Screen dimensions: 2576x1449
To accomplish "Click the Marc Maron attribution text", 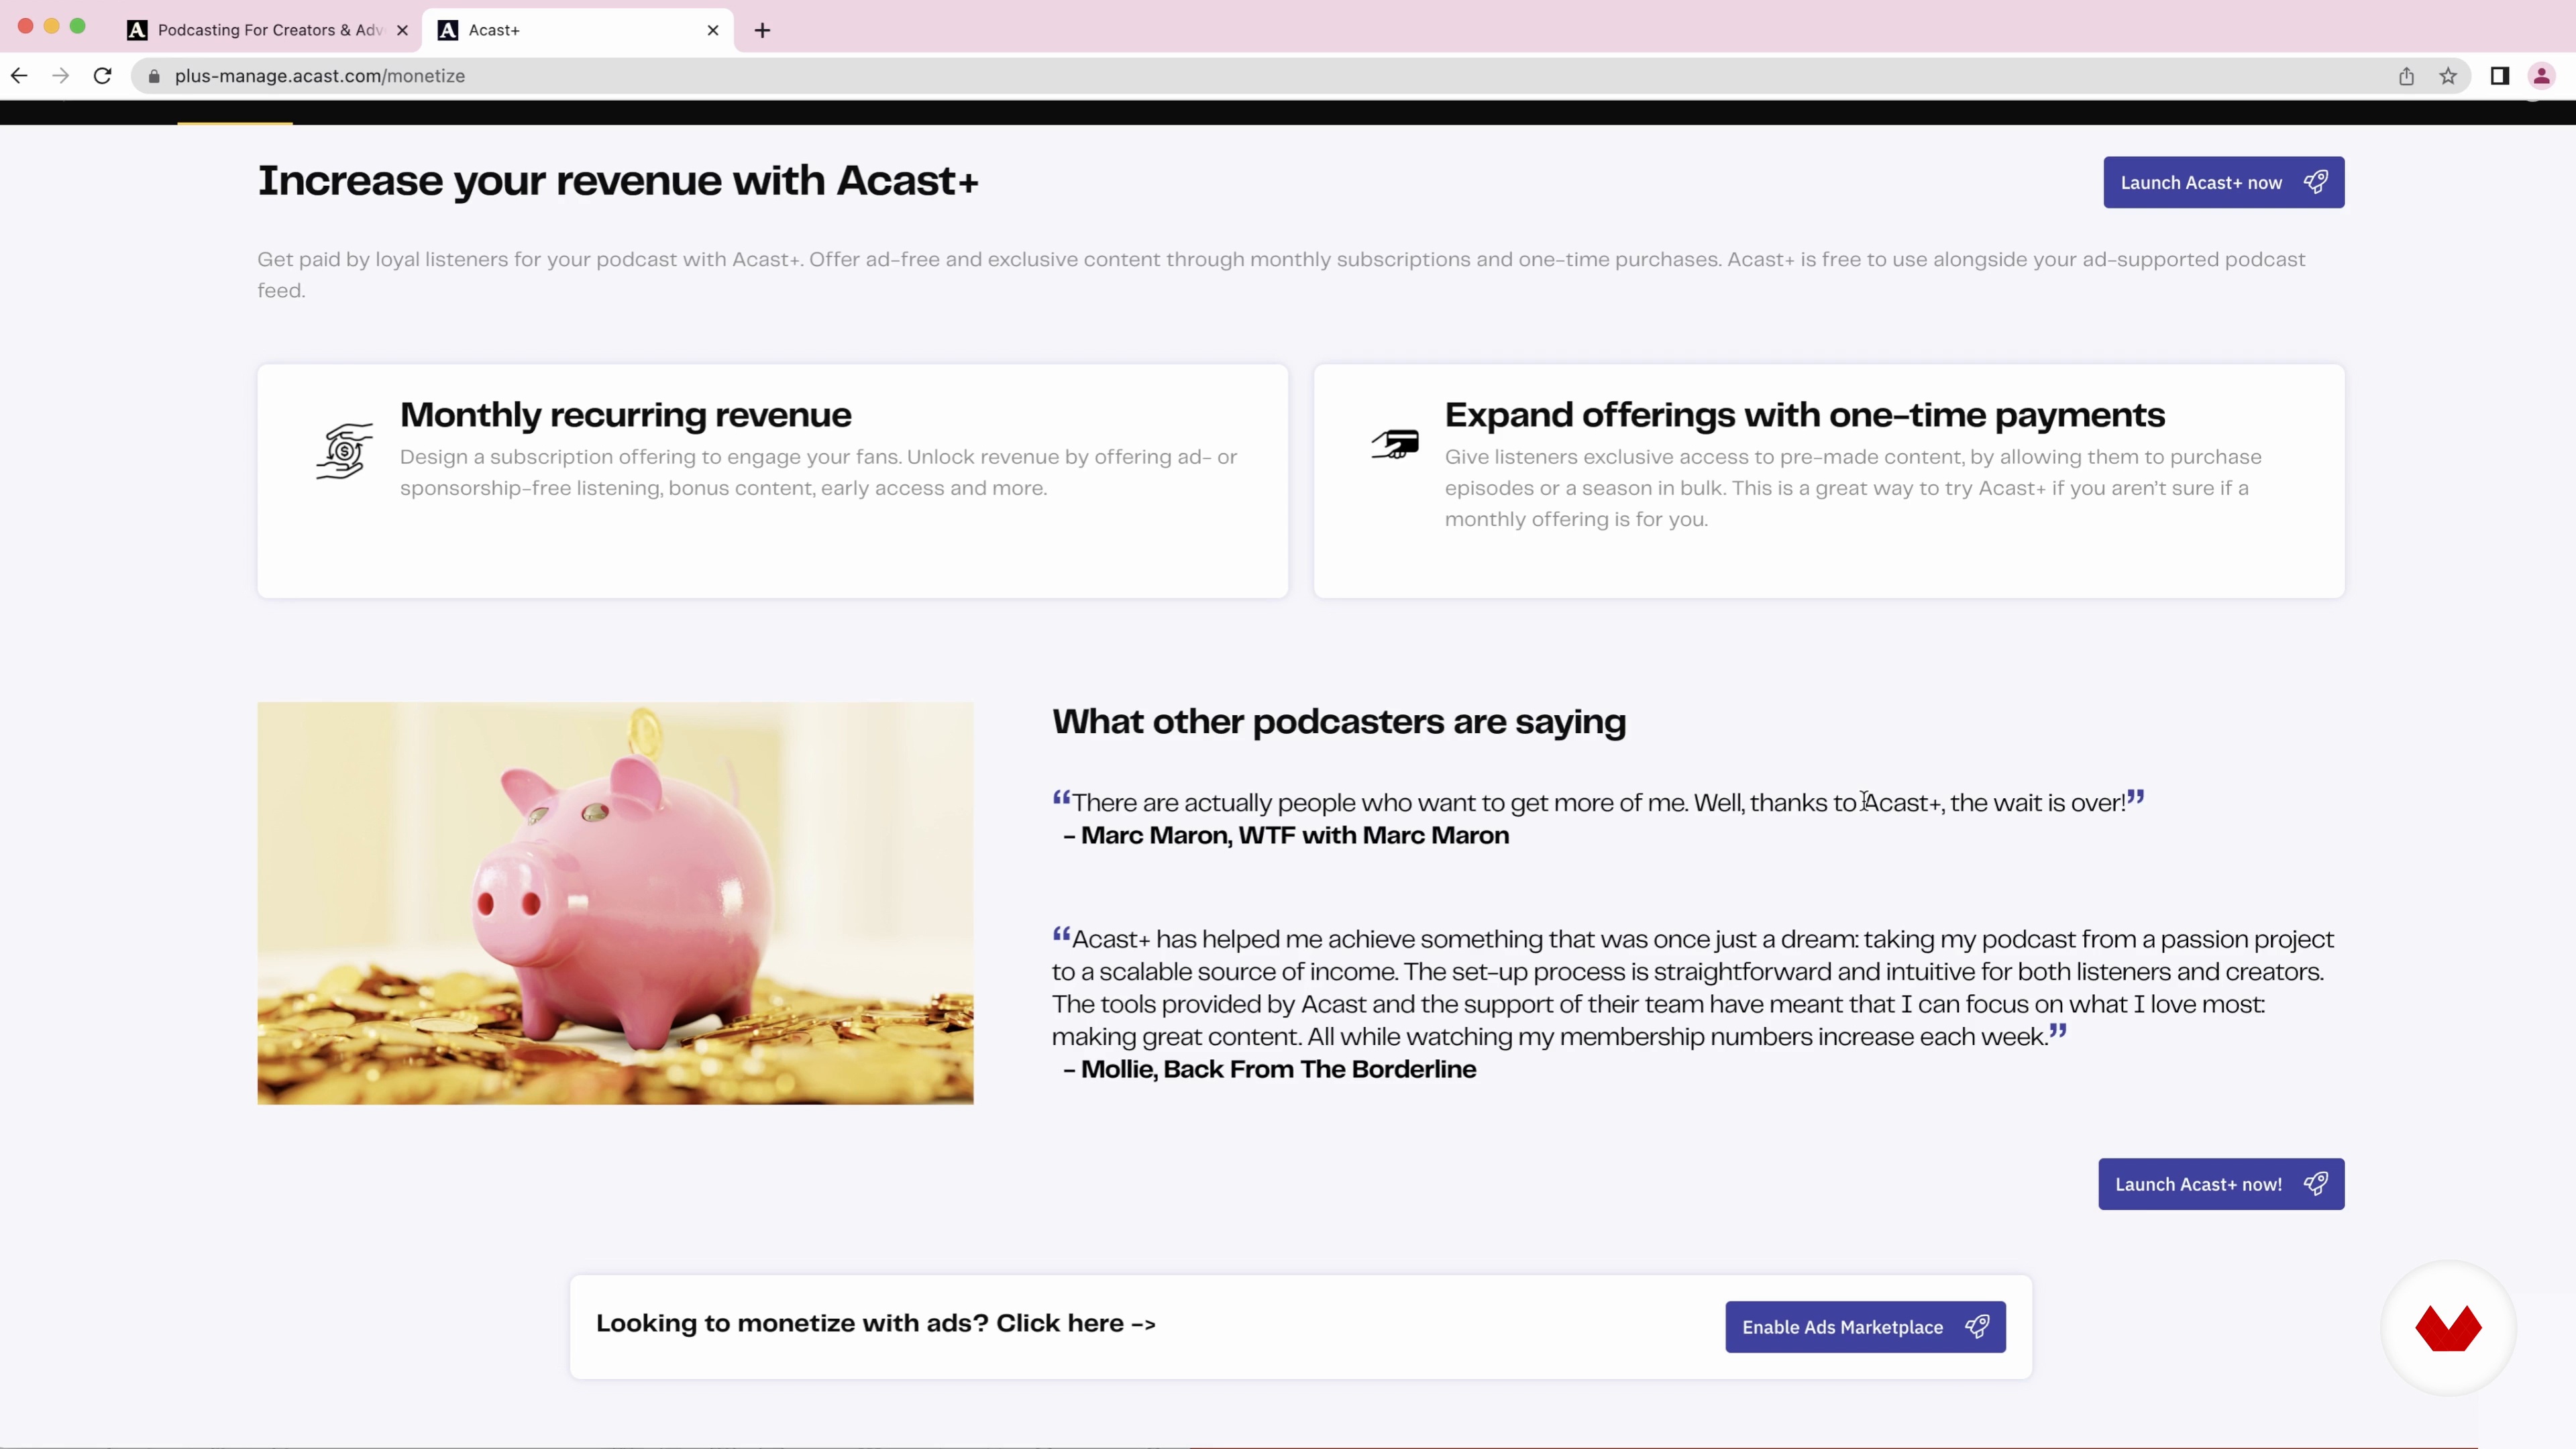I will (1286, 836).
